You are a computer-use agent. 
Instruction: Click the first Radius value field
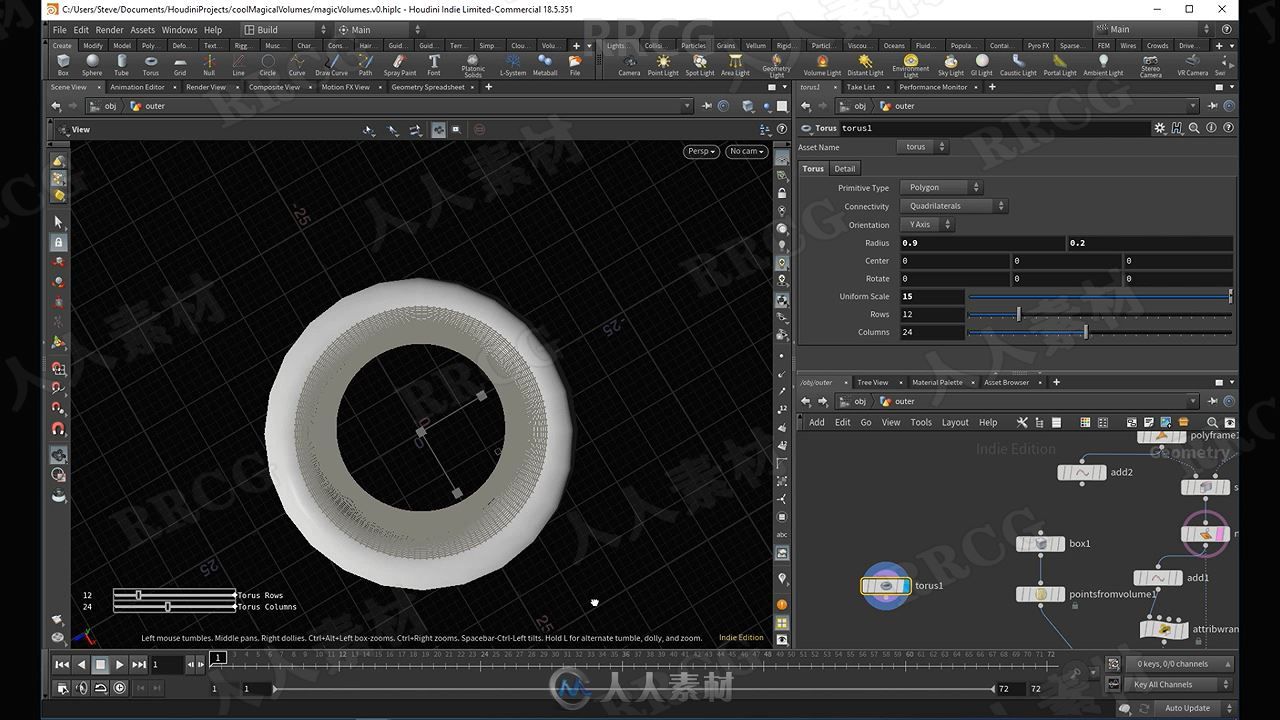coord(982,243)
